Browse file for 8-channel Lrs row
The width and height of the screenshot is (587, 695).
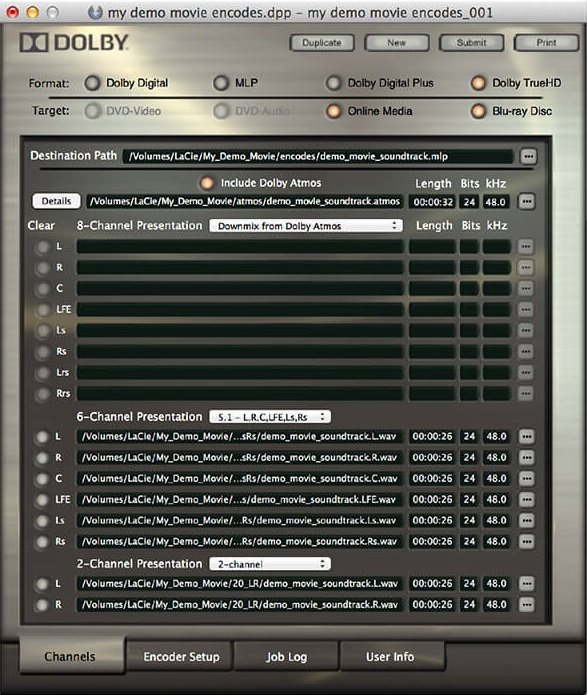(x=525, y=372)
